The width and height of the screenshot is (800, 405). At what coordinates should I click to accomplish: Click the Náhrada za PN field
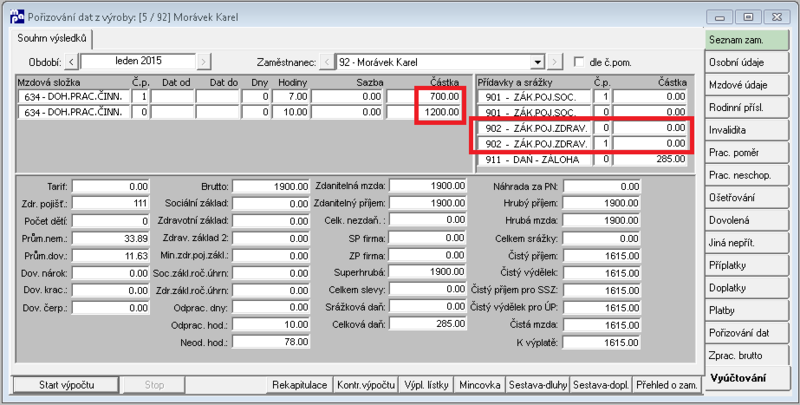tap(602, 187)
